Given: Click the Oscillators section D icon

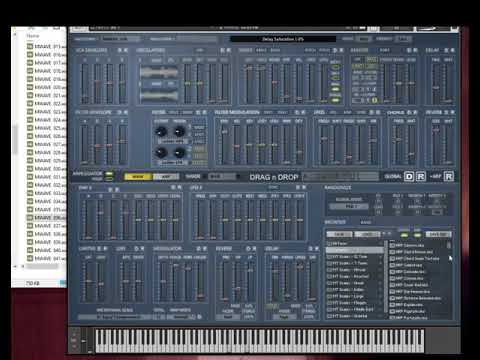Looking at the screenshot, I should [223, 50].
